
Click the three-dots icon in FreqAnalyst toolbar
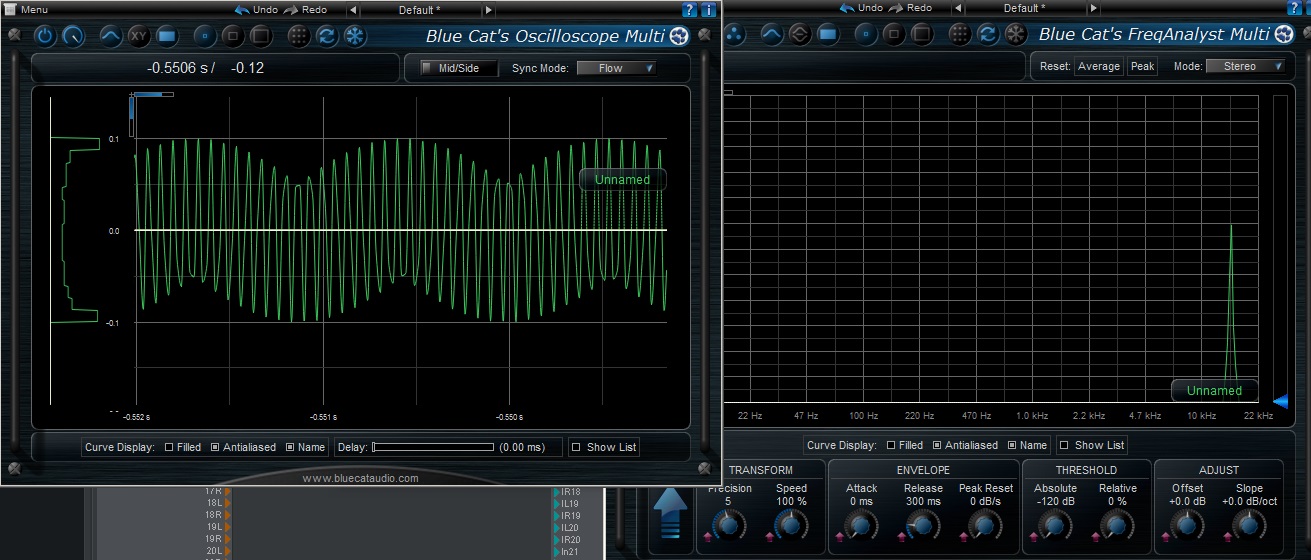click(x=734, y=34)
